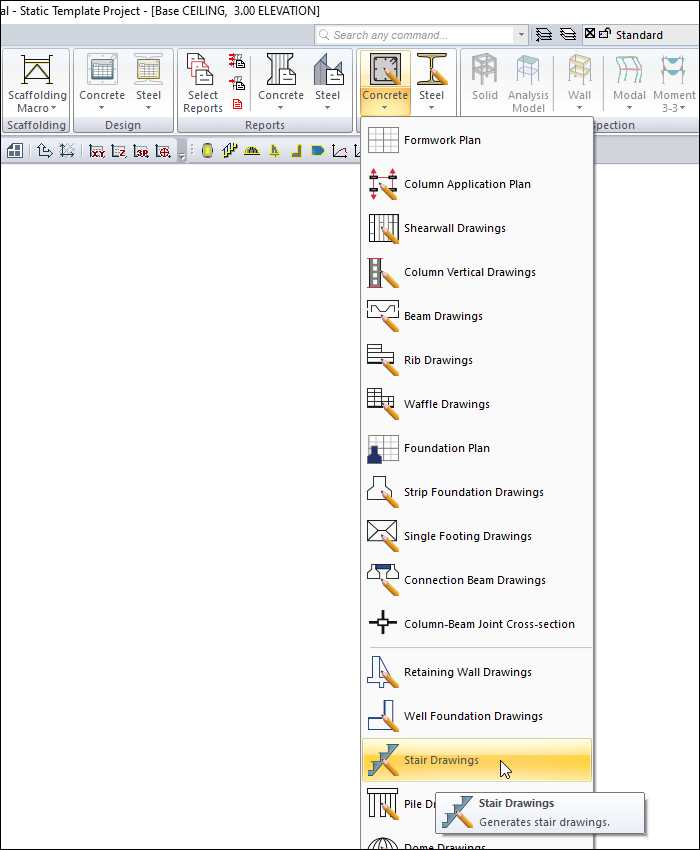The width and height of the screenshot is (700, 850).
Task: Expand the Modal dropdown
Action: point(630,108)
